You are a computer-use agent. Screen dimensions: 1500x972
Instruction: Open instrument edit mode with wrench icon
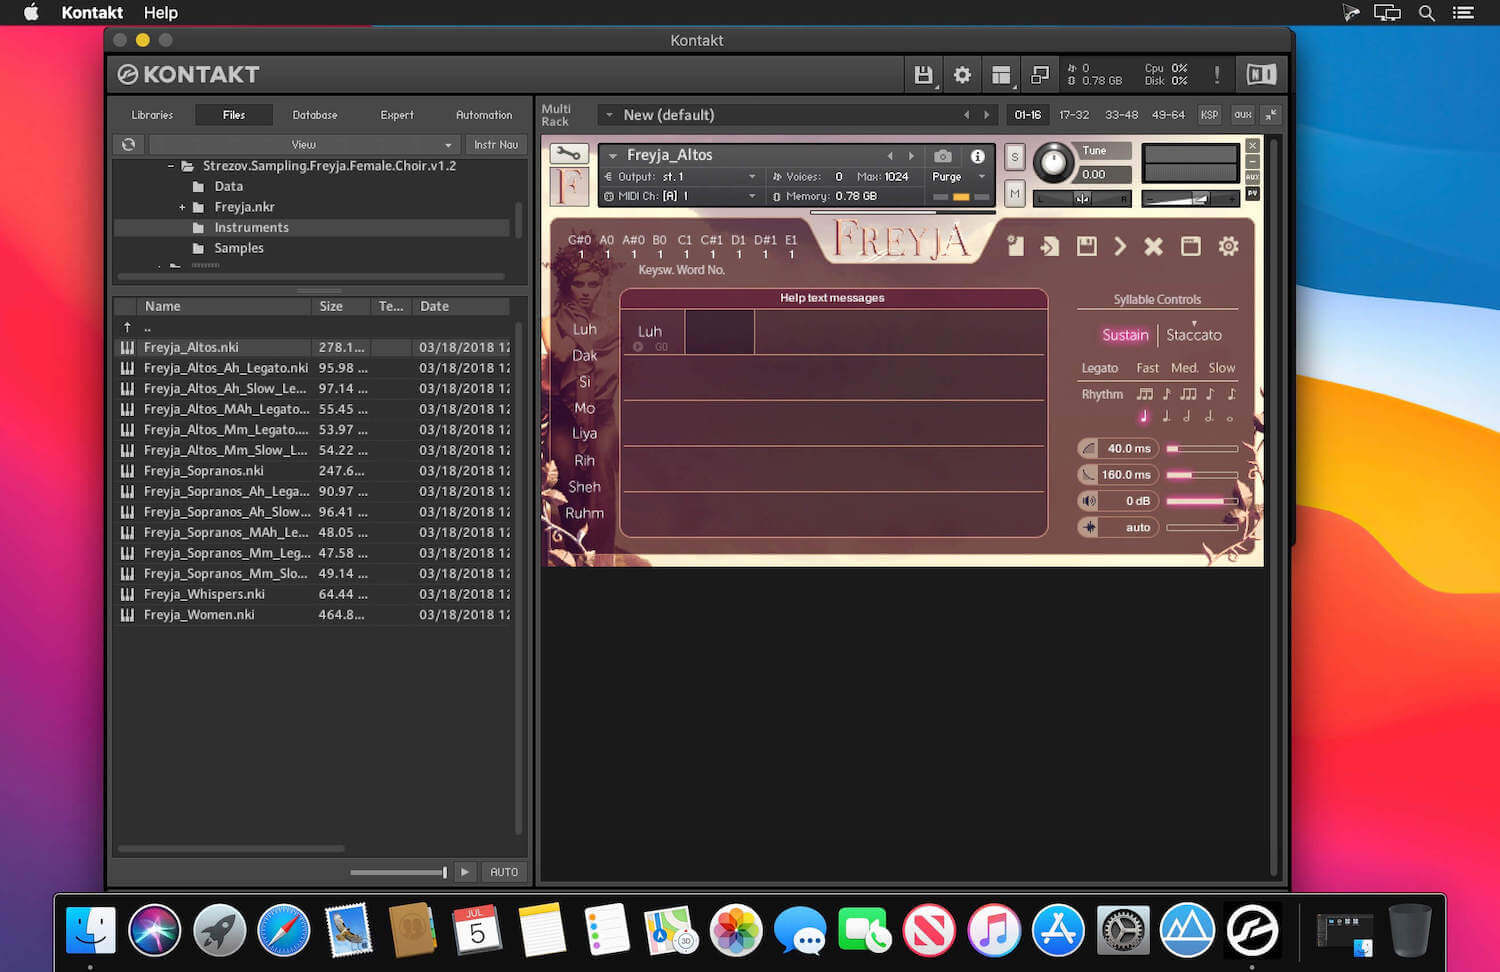pos(568,154)
